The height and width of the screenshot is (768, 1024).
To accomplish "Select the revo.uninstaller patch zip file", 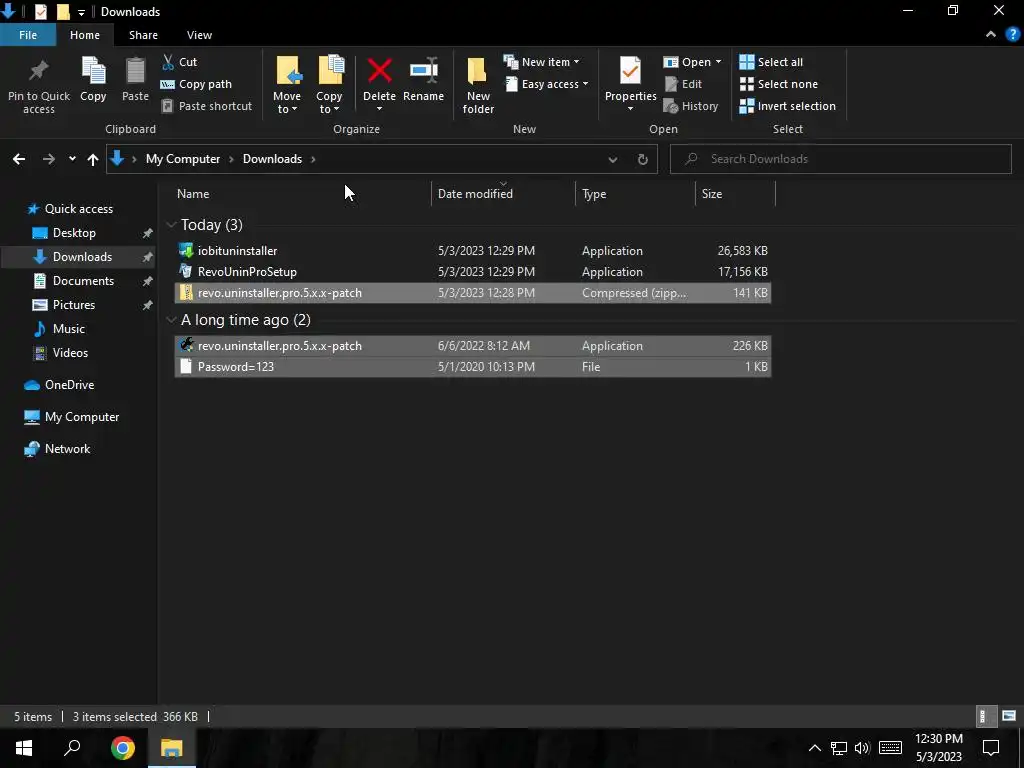I will tap(473, 293).
